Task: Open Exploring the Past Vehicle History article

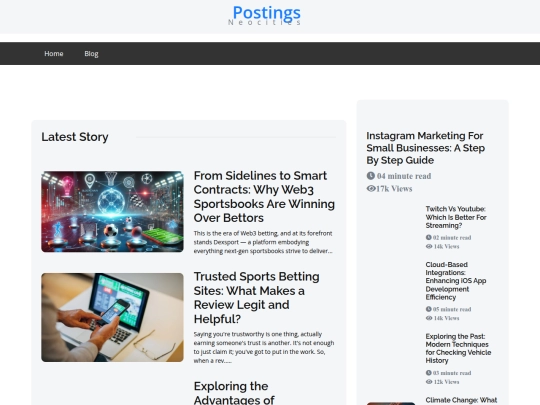Action: point(458,349)
